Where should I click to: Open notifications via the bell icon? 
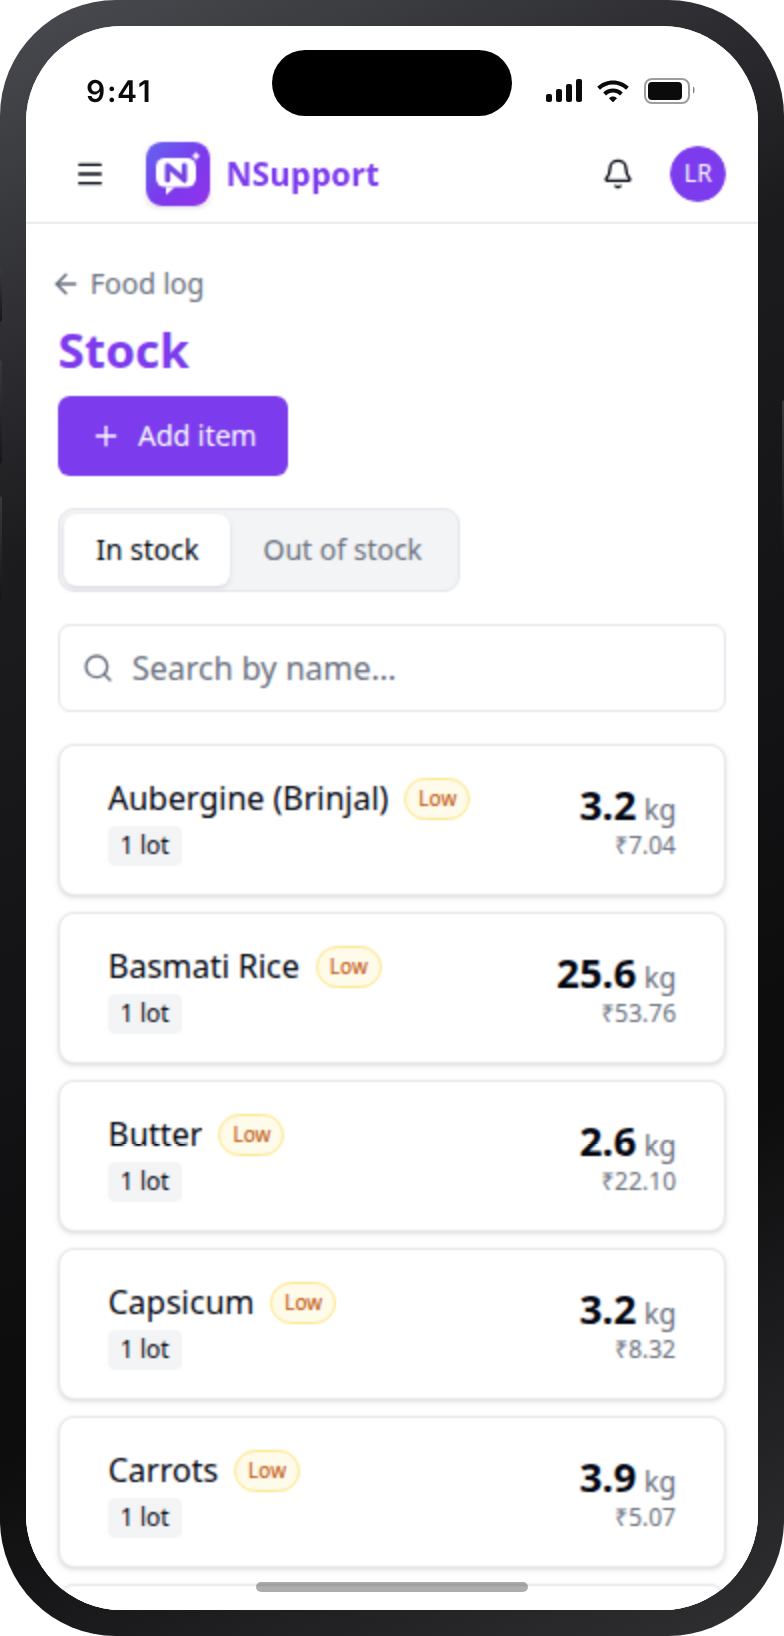[618, 174]
